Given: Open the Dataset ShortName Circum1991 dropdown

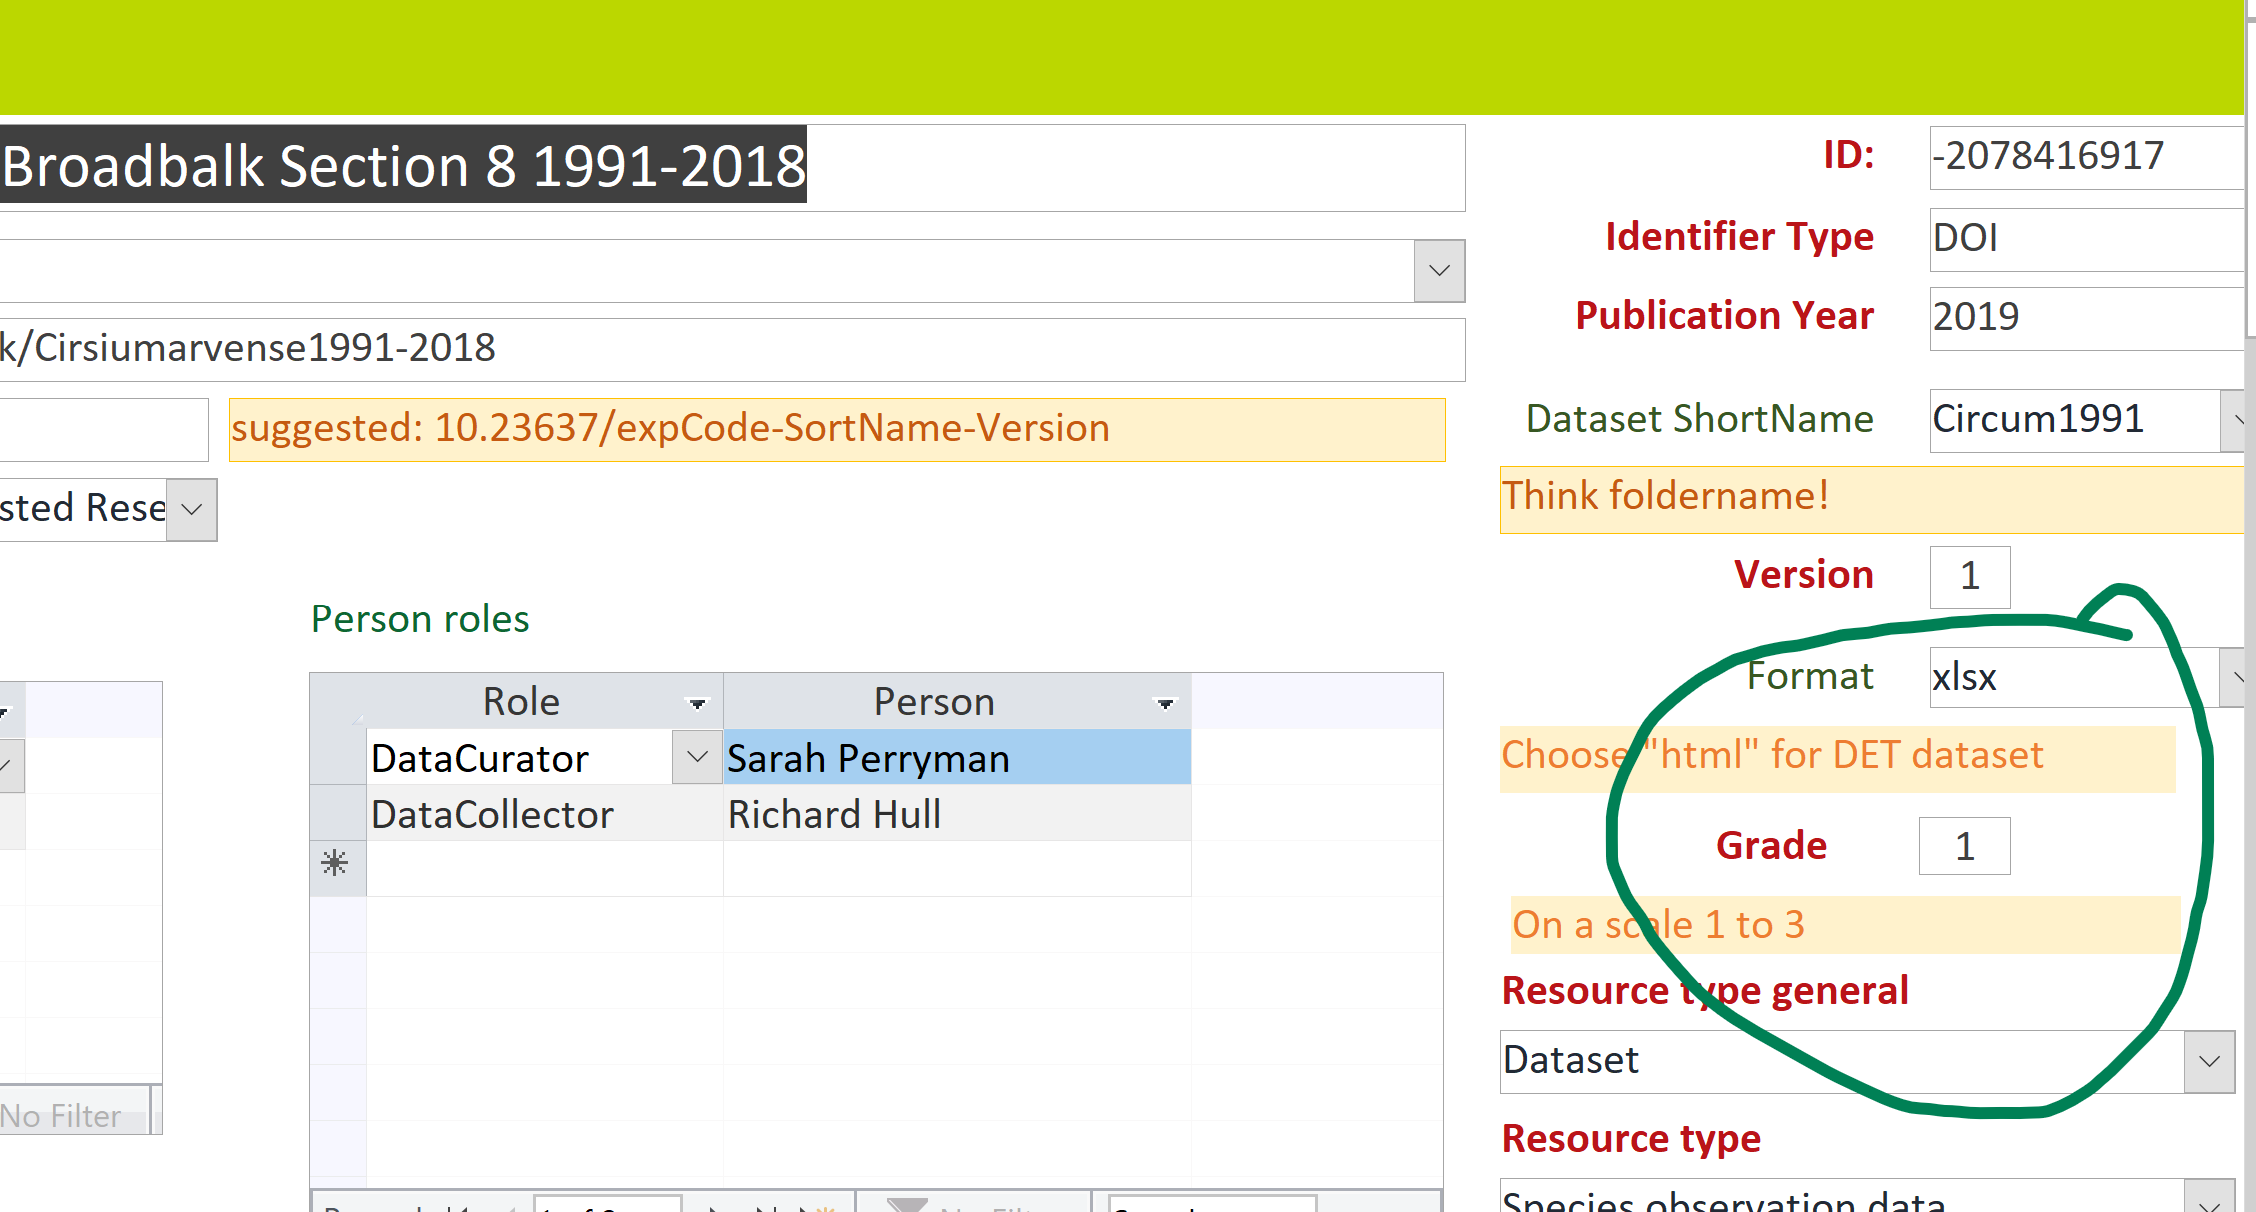Looking at the screenshot, I should [2235, 420].
